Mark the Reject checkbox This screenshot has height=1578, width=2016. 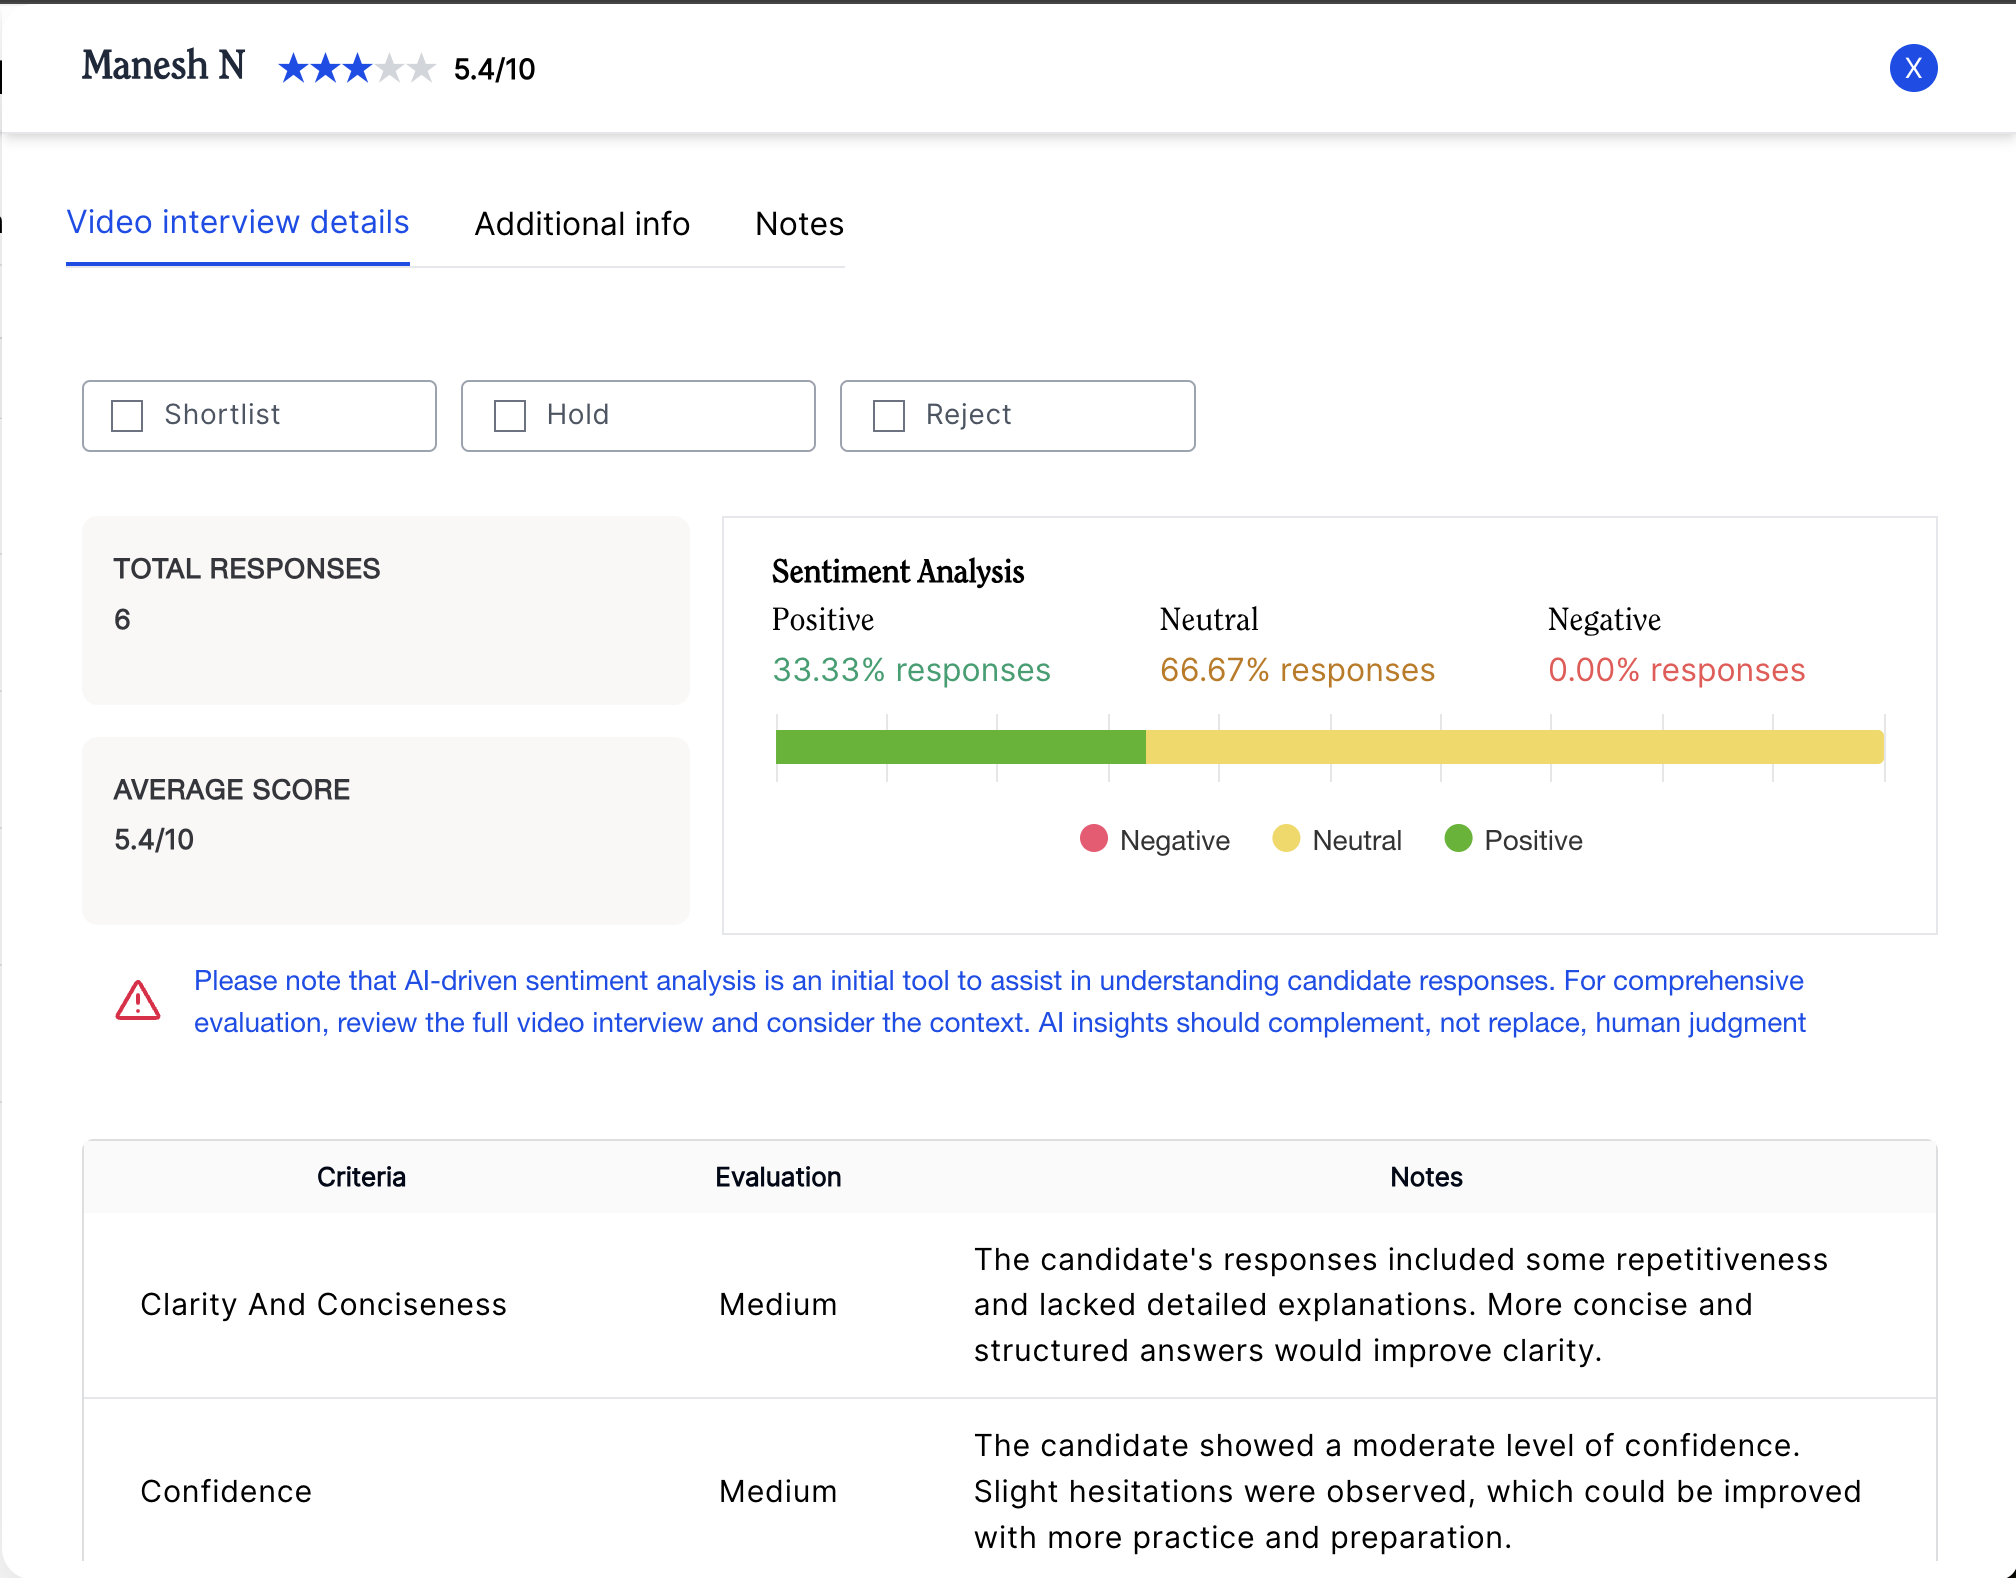888,415
